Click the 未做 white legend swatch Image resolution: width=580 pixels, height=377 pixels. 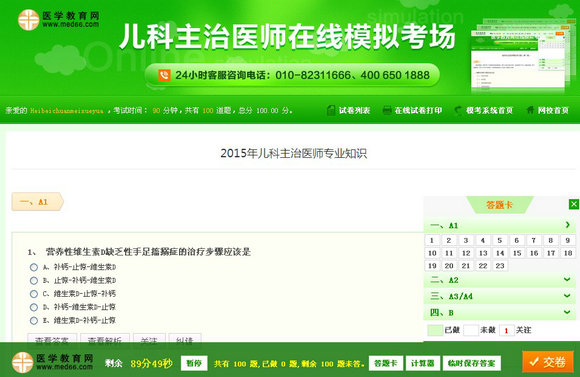coord(471,330)
